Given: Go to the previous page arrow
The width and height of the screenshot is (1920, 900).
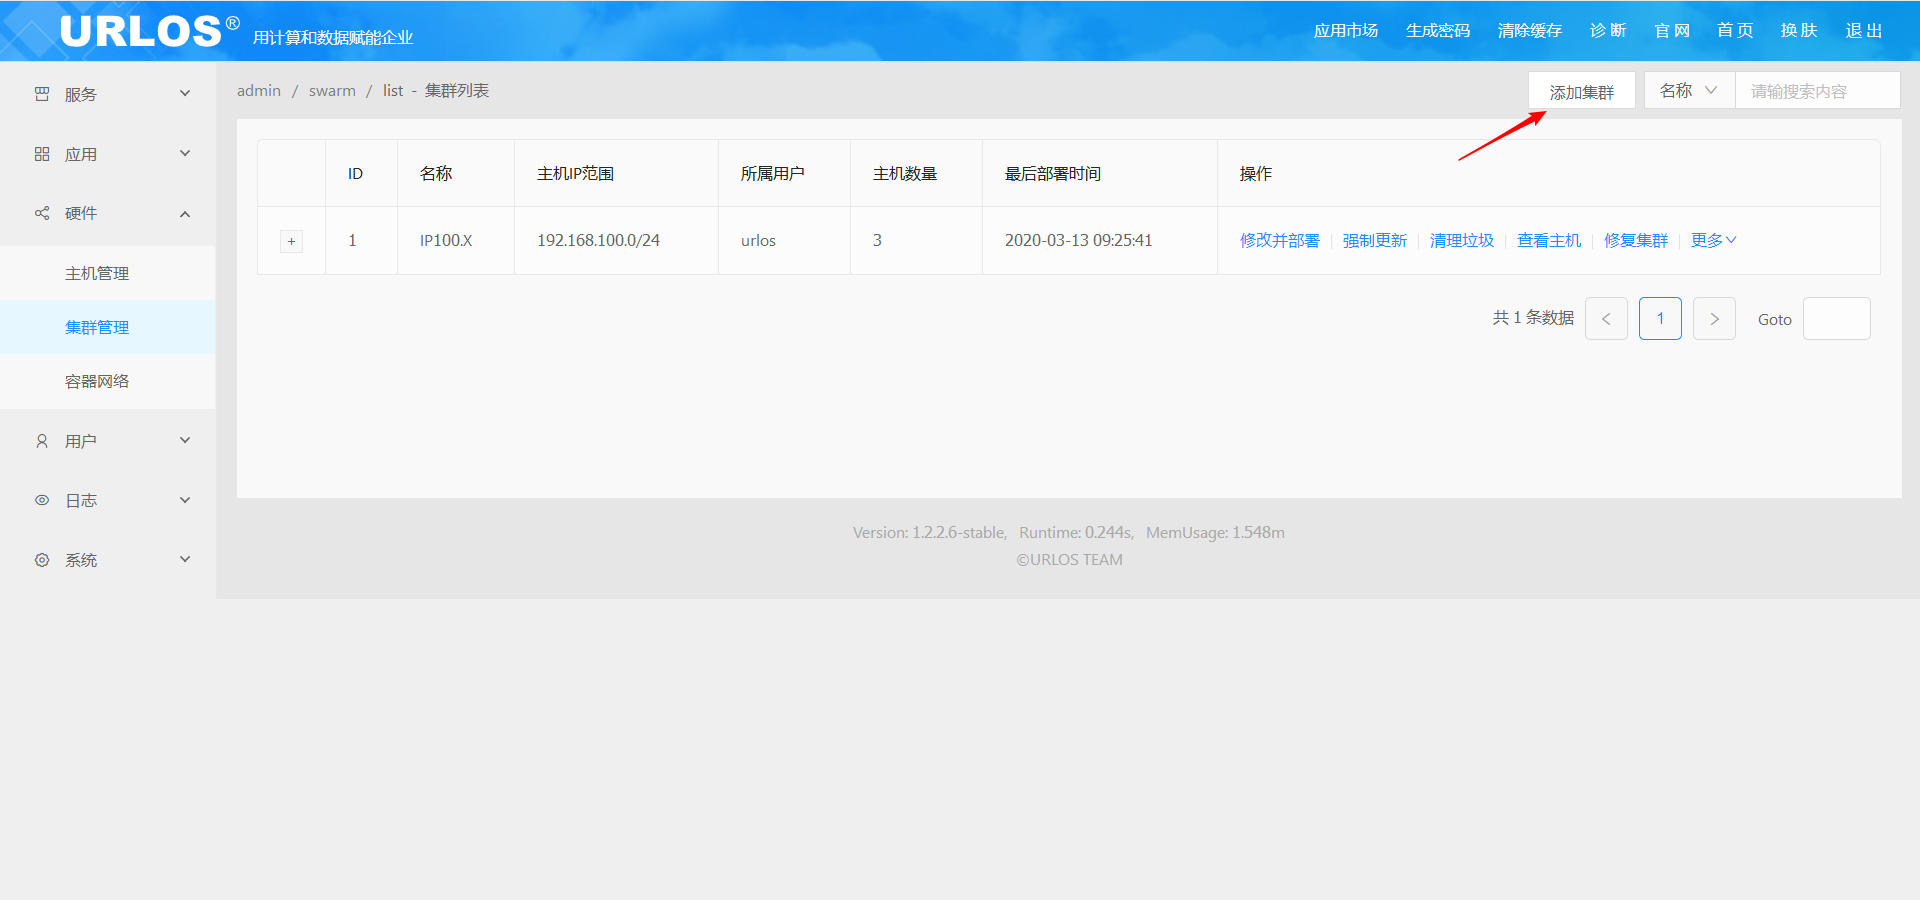Looking at the screenshot, I should 1606,319.
